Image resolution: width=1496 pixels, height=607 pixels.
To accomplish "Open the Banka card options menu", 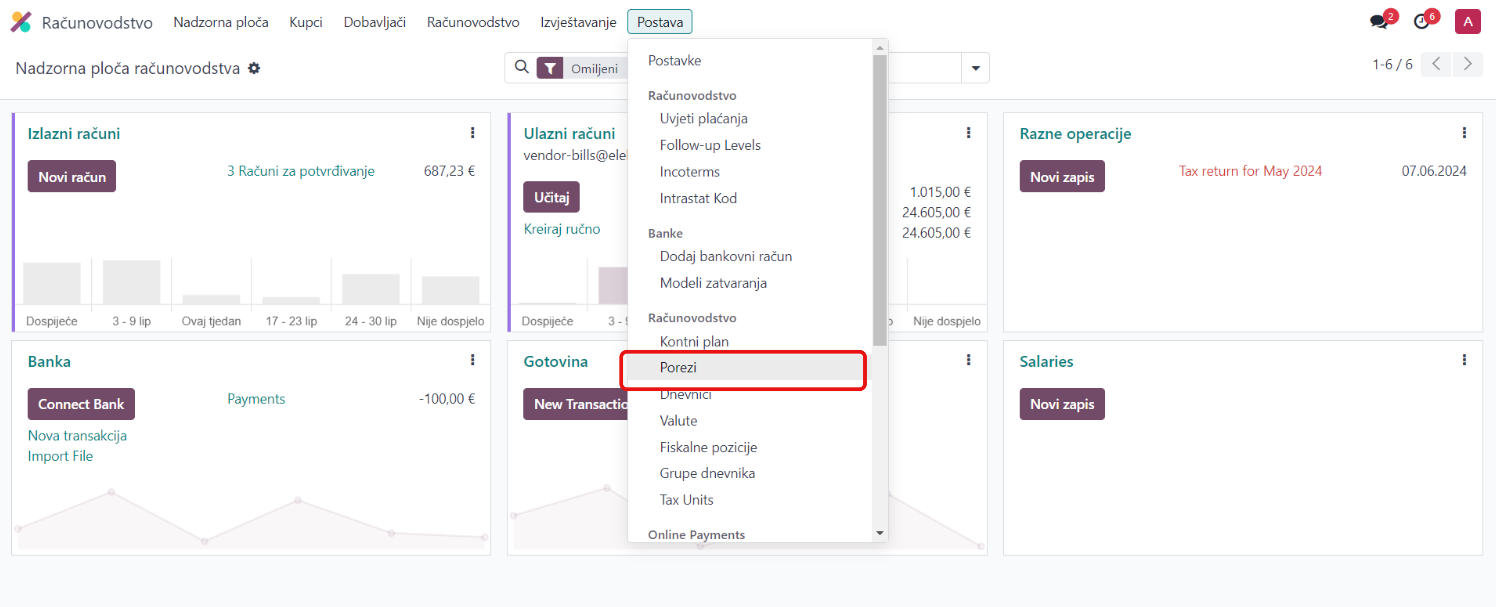I will (472, 360).
